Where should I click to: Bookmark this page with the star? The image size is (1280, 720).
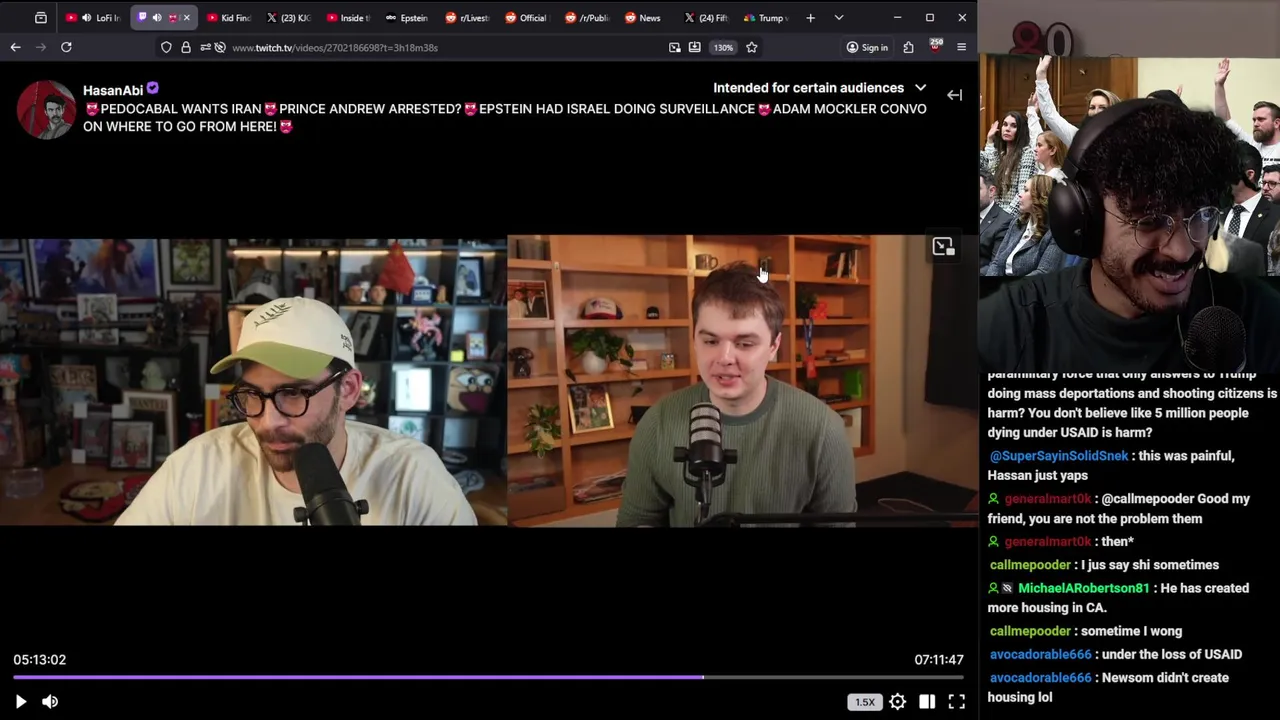751,47
